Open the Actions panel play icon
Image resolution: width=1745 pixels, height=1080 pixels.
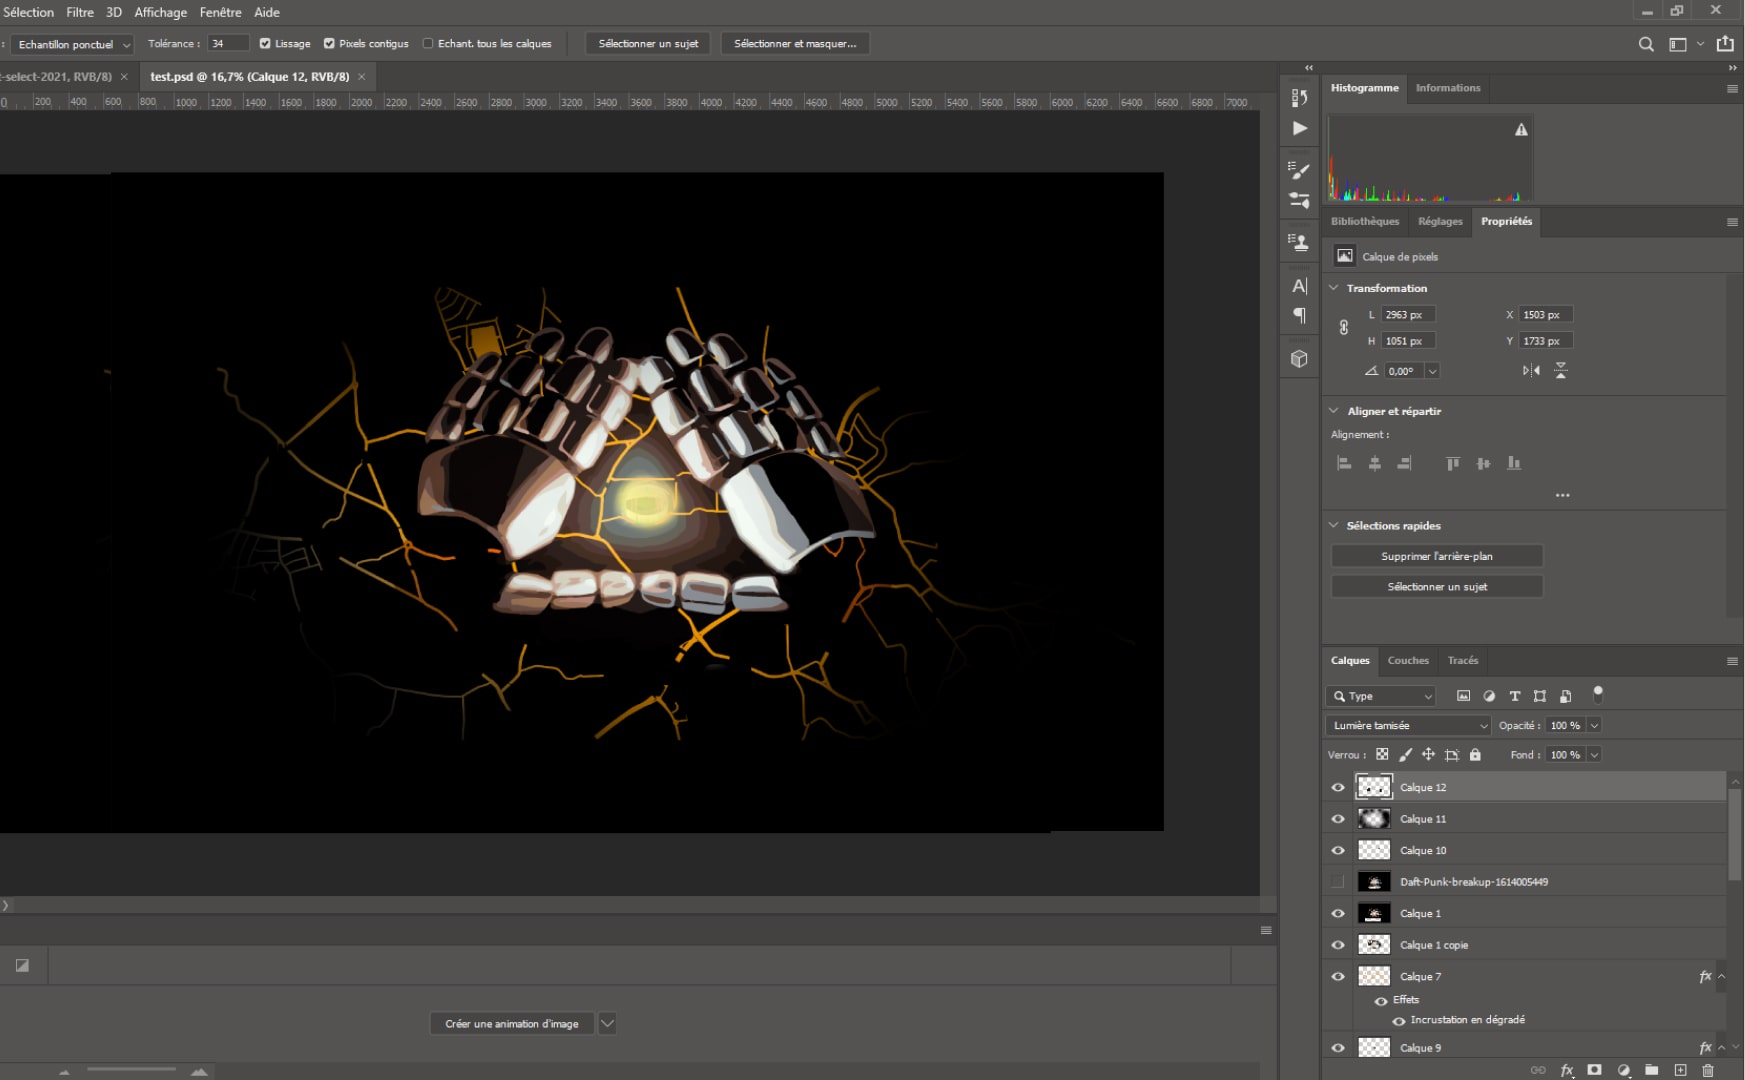(1299, 128)
